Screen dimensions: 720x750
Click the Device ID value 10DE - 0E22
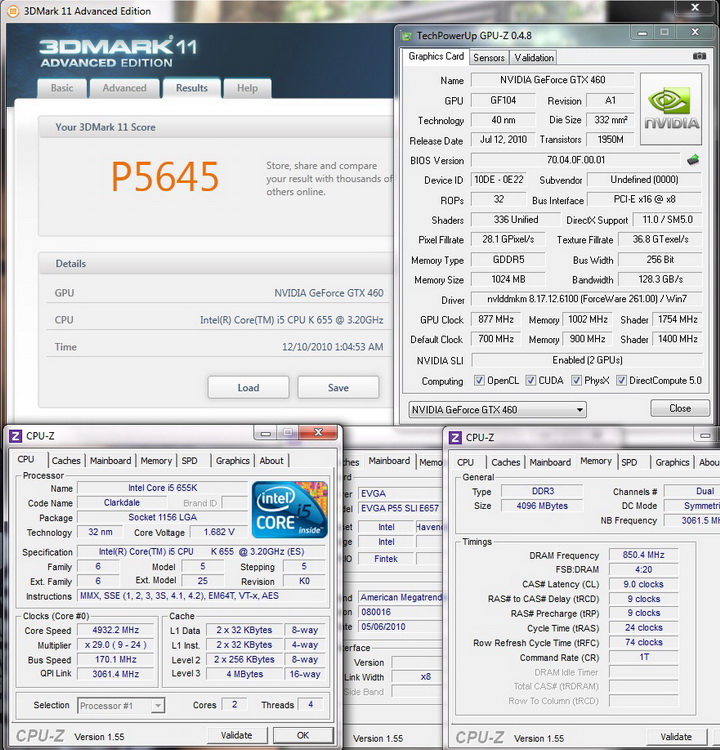(498, 179)
